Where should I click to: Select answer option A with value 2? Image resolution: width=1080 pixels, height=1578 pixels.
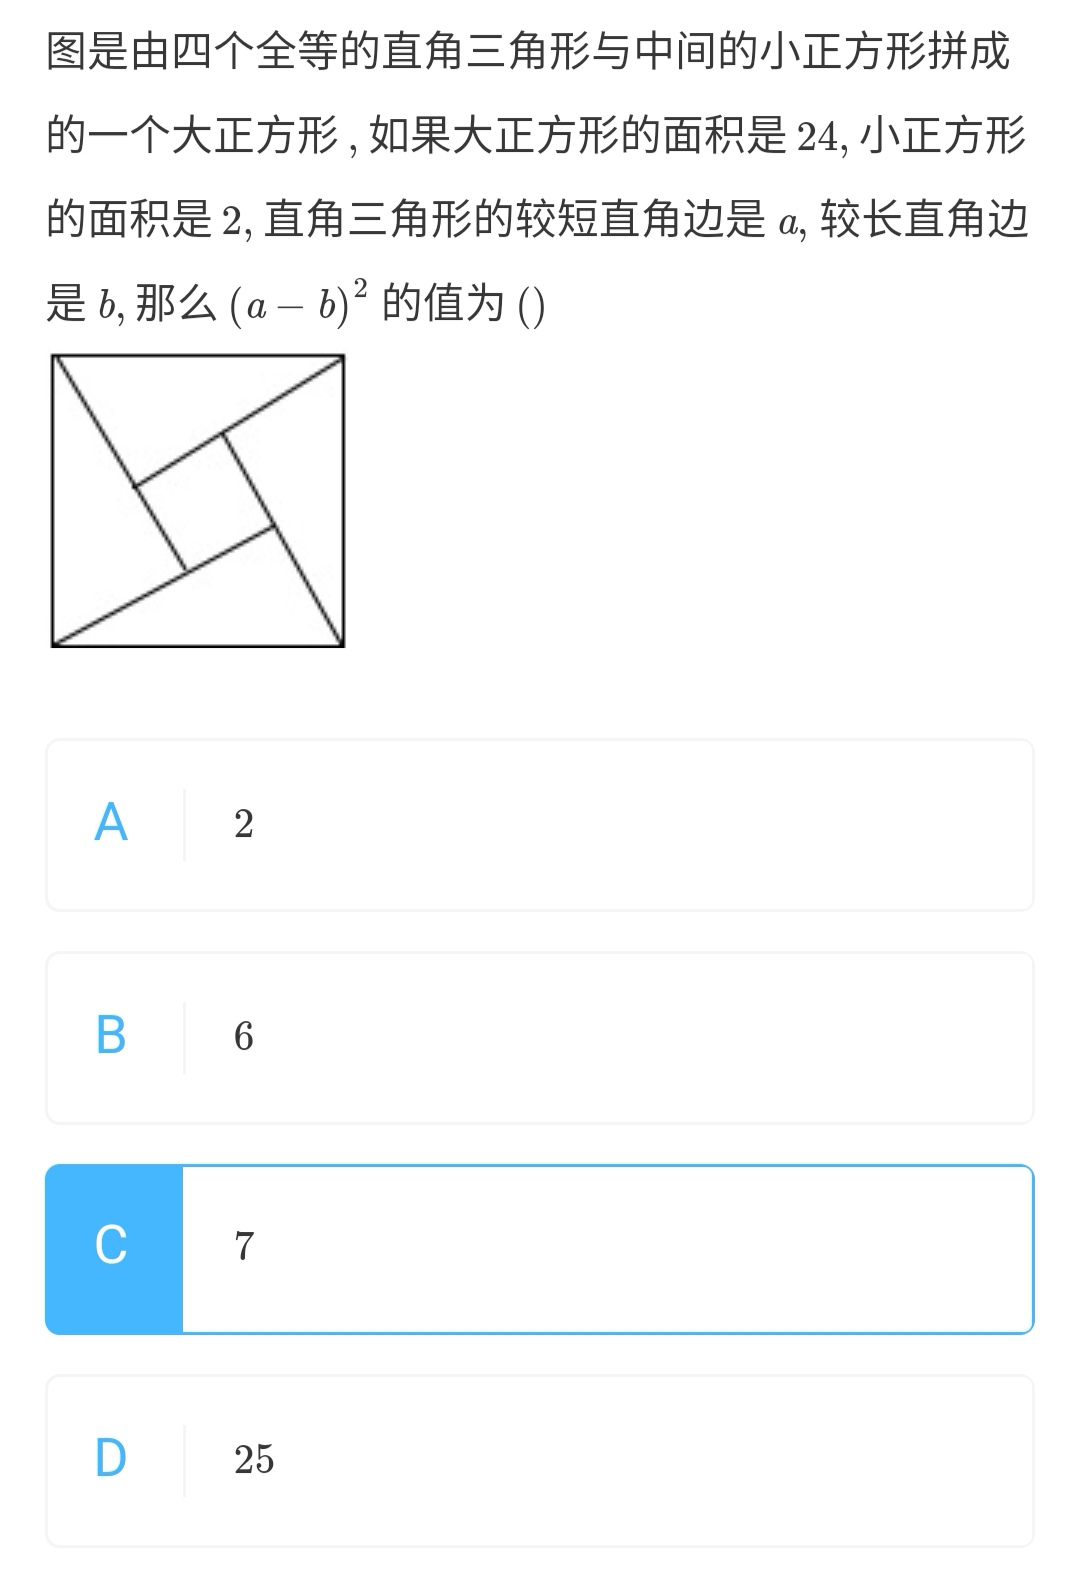coord(540,824)
